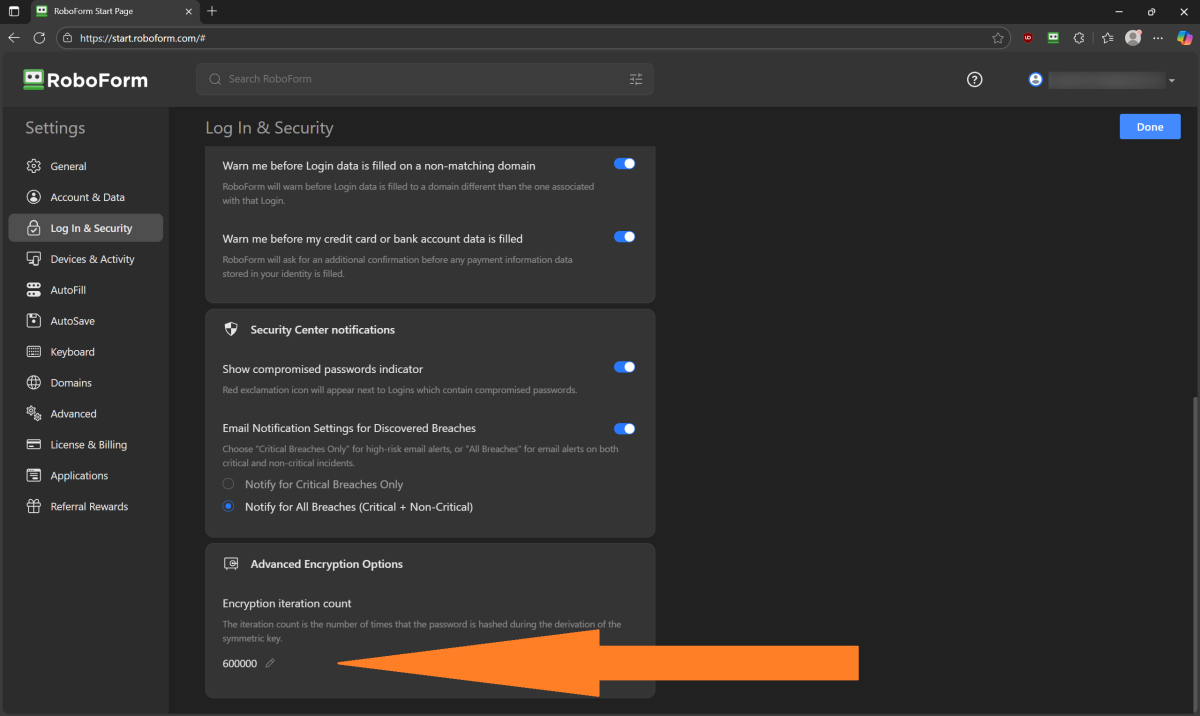The image size is (1200, 716).
Task: Open the Copilot sidebar icon
Action: [1184, 38]
